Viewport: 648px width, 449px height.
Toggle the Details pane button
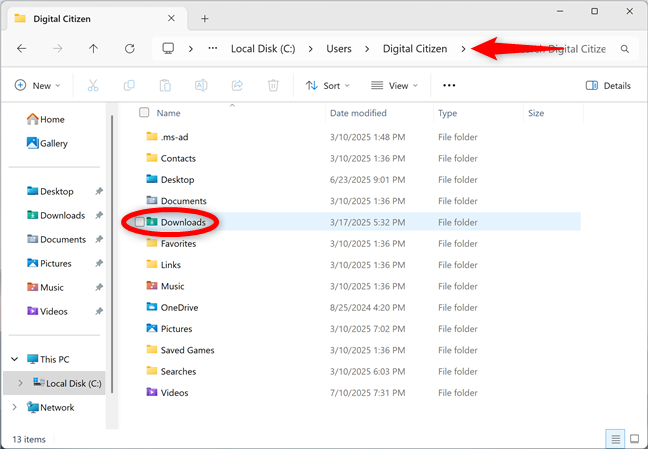point(608,86)
